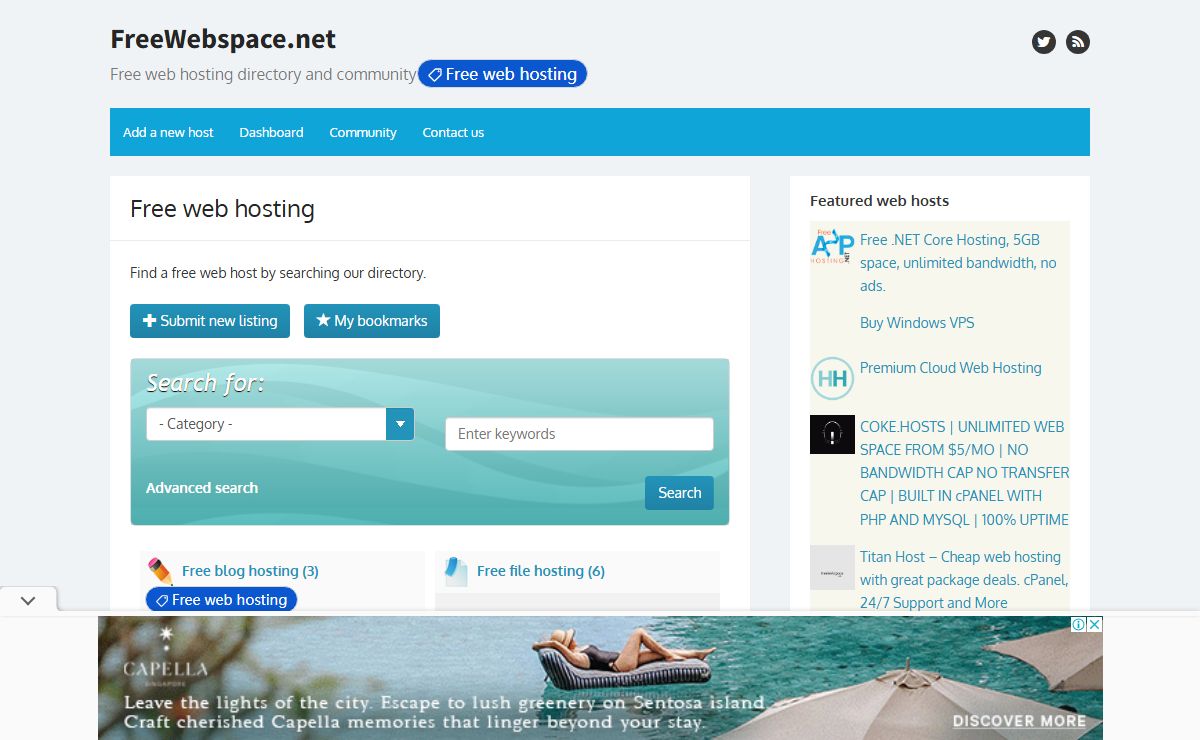Open the Community menu item
Viewport: 1200px width, 740px height.
coord(363,132)
